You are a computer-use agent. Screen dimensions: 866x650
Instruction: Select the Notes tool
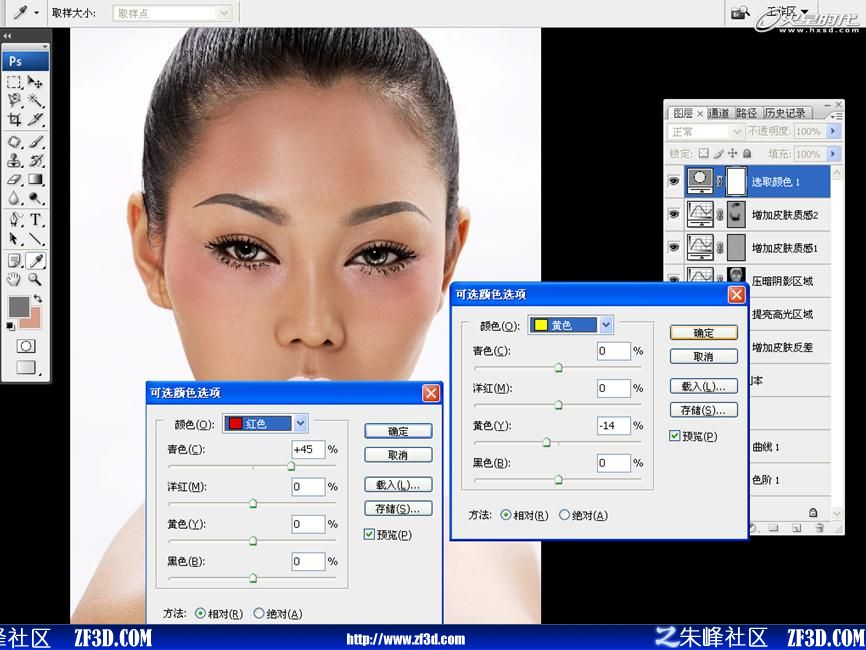click(x=14, y=260)
